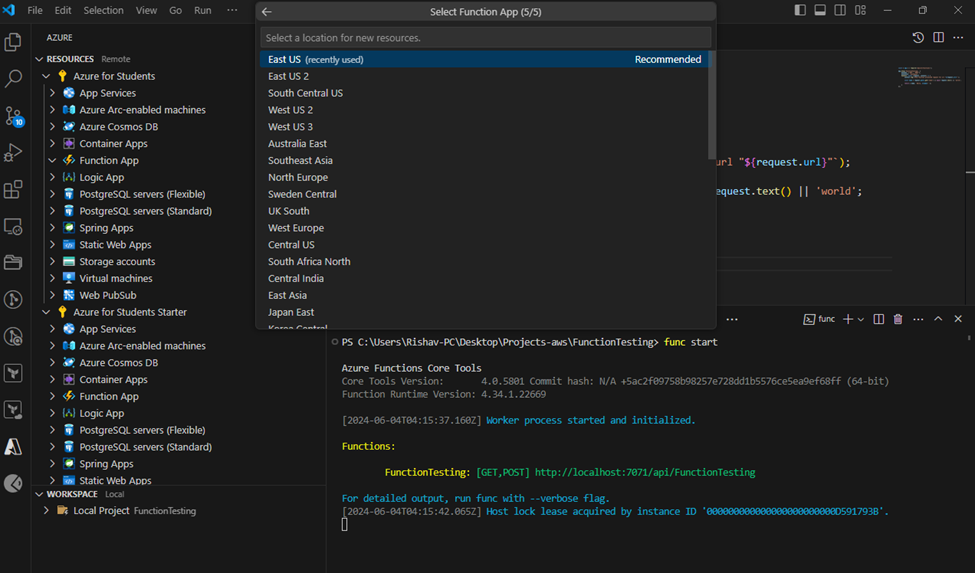
Task: Choose West US 2 location
Action: coord(484,109)
